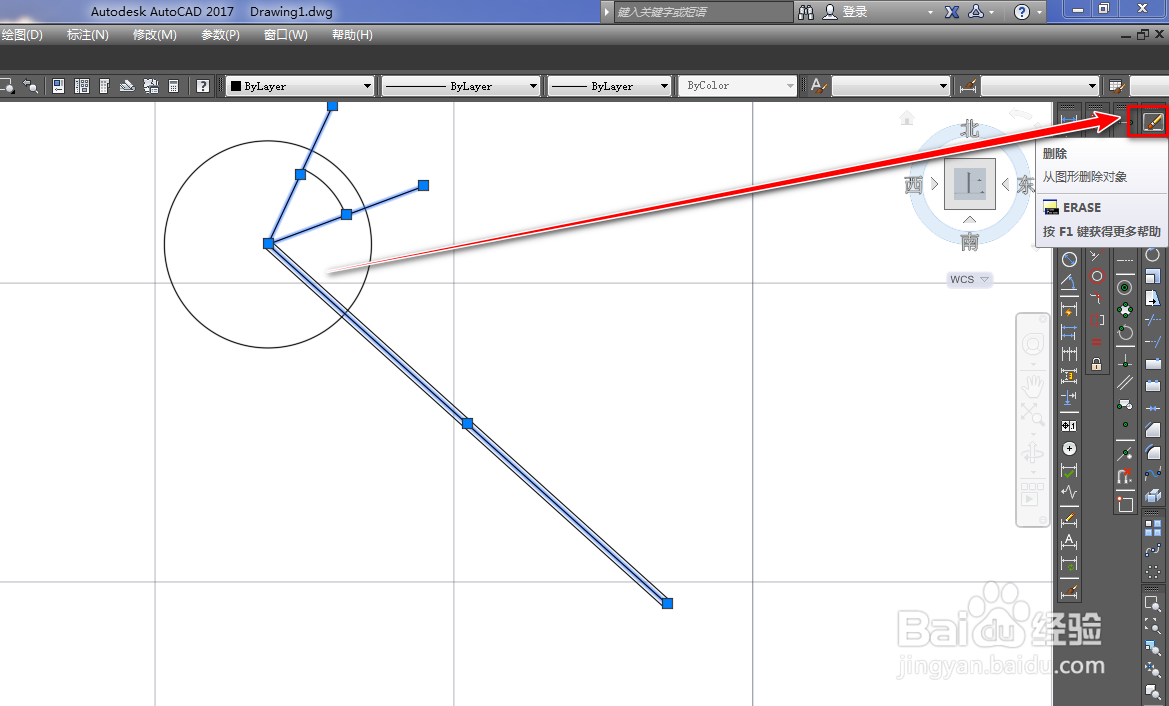Select the Diameter dimension tool

pos(1069,259)
